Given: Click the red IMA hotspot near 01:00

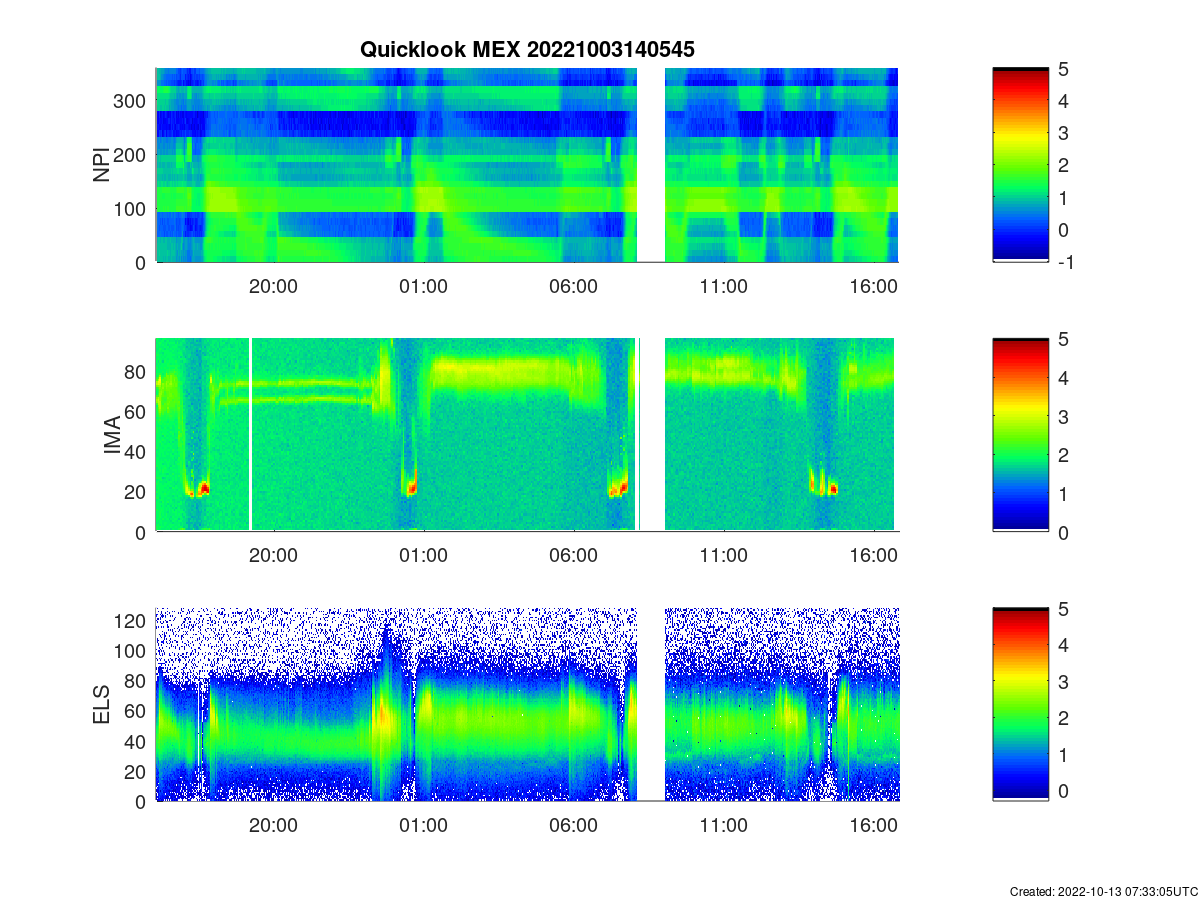Looking at the screenshot, I should tap(410, 488).
